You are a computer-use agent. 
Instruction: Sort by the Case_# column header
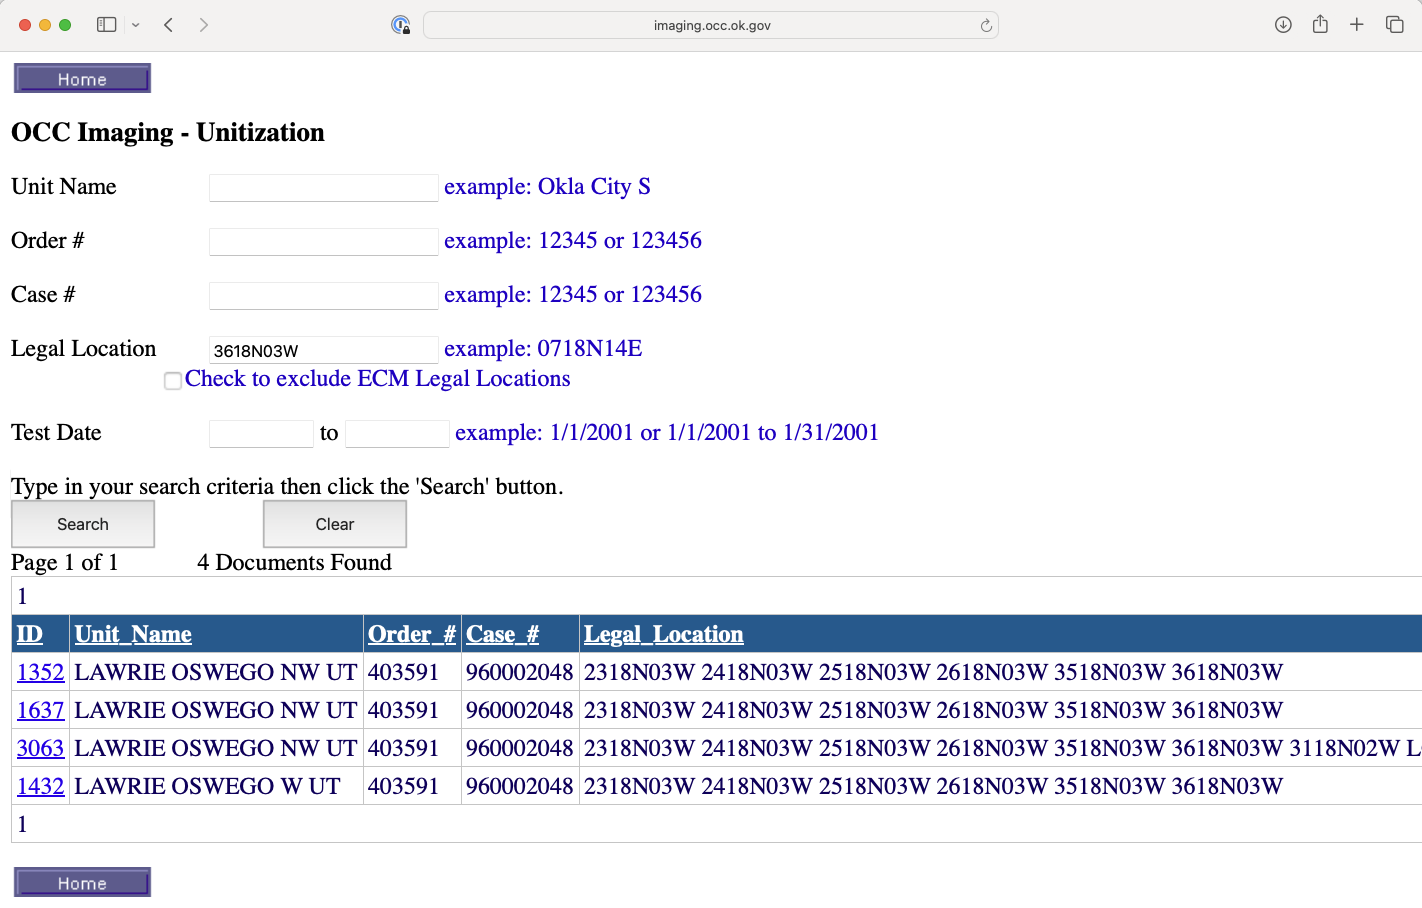click(x=502, y=634)
